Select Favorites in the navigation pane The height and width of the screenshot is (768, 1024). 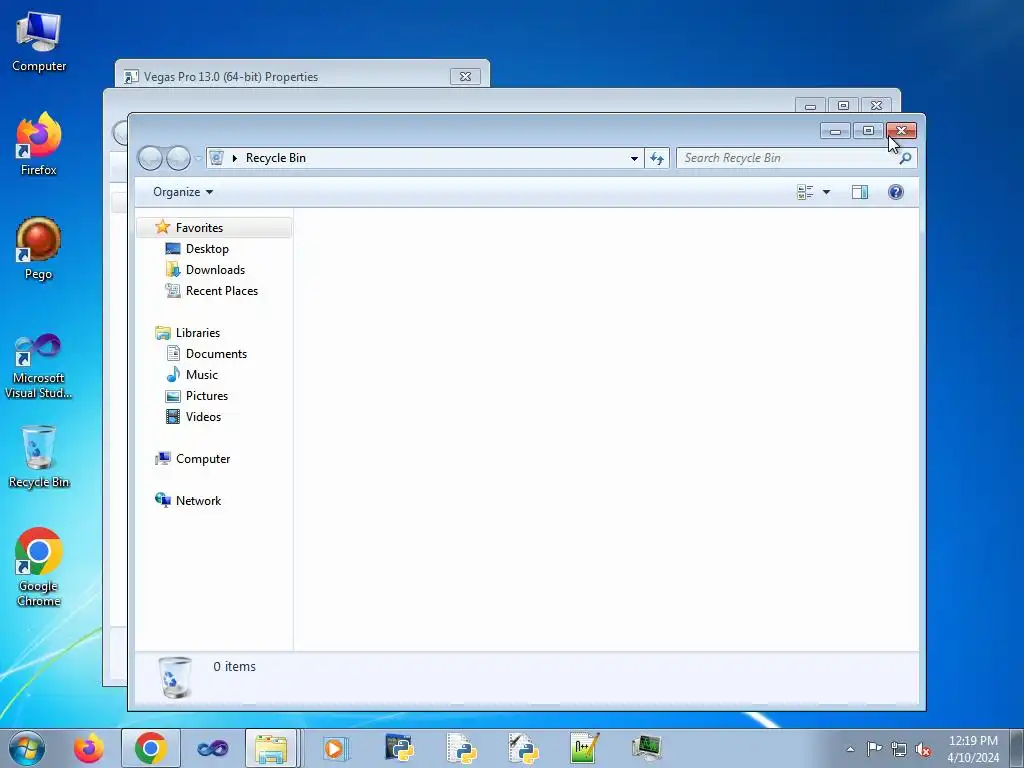(214, 227)
